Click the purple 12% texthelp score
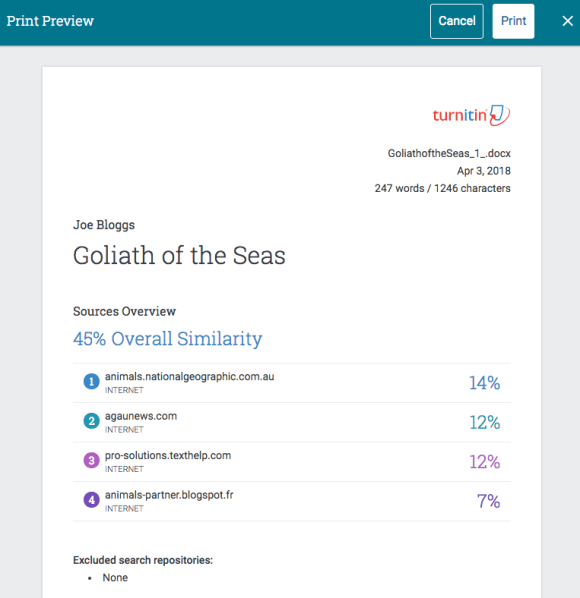 click(484, 462)
